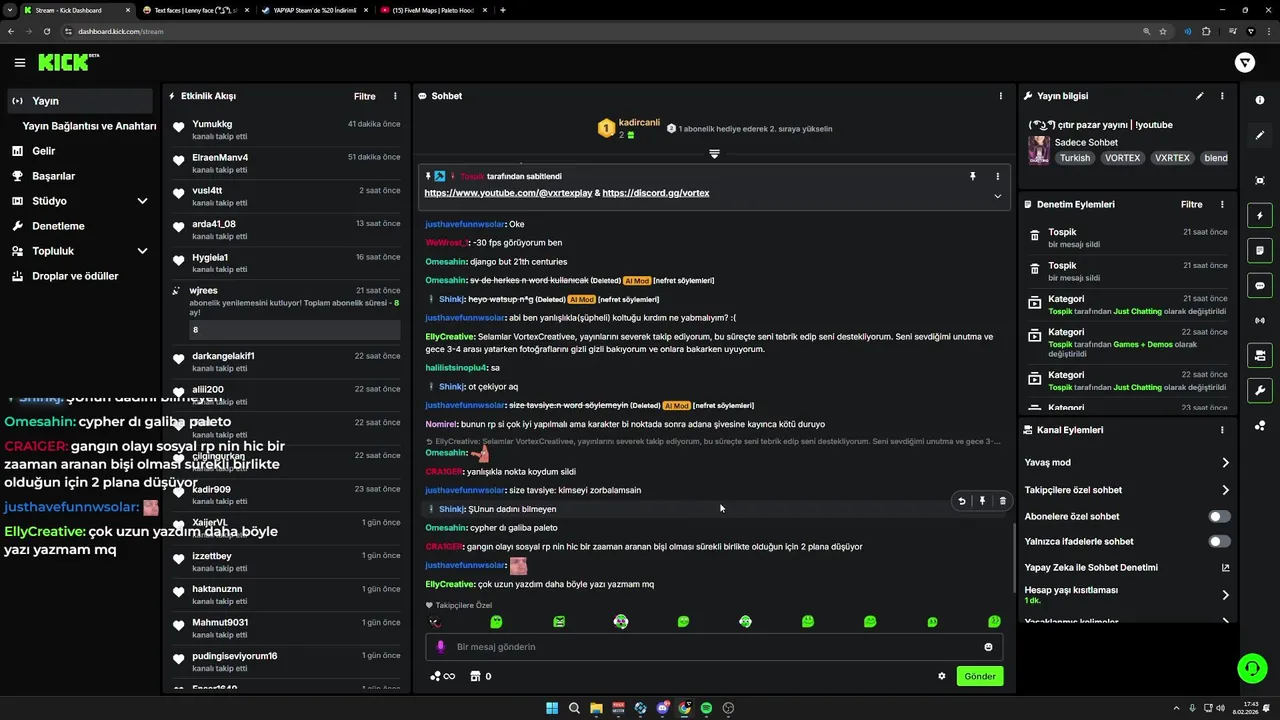Viewport: 1280px width, 720px height.
Task: Toggle the note panel icon in right rail
Action: (x=1260, y=250)
